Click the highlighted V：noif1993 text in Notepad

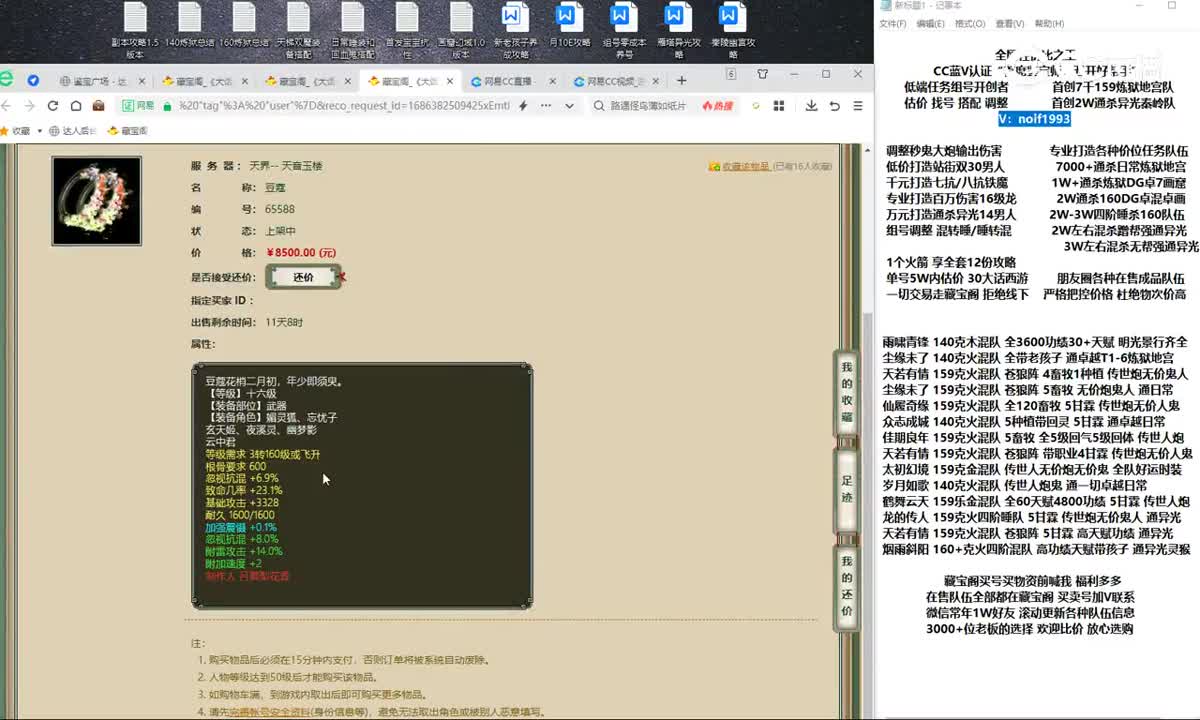tap(1035, 119)
